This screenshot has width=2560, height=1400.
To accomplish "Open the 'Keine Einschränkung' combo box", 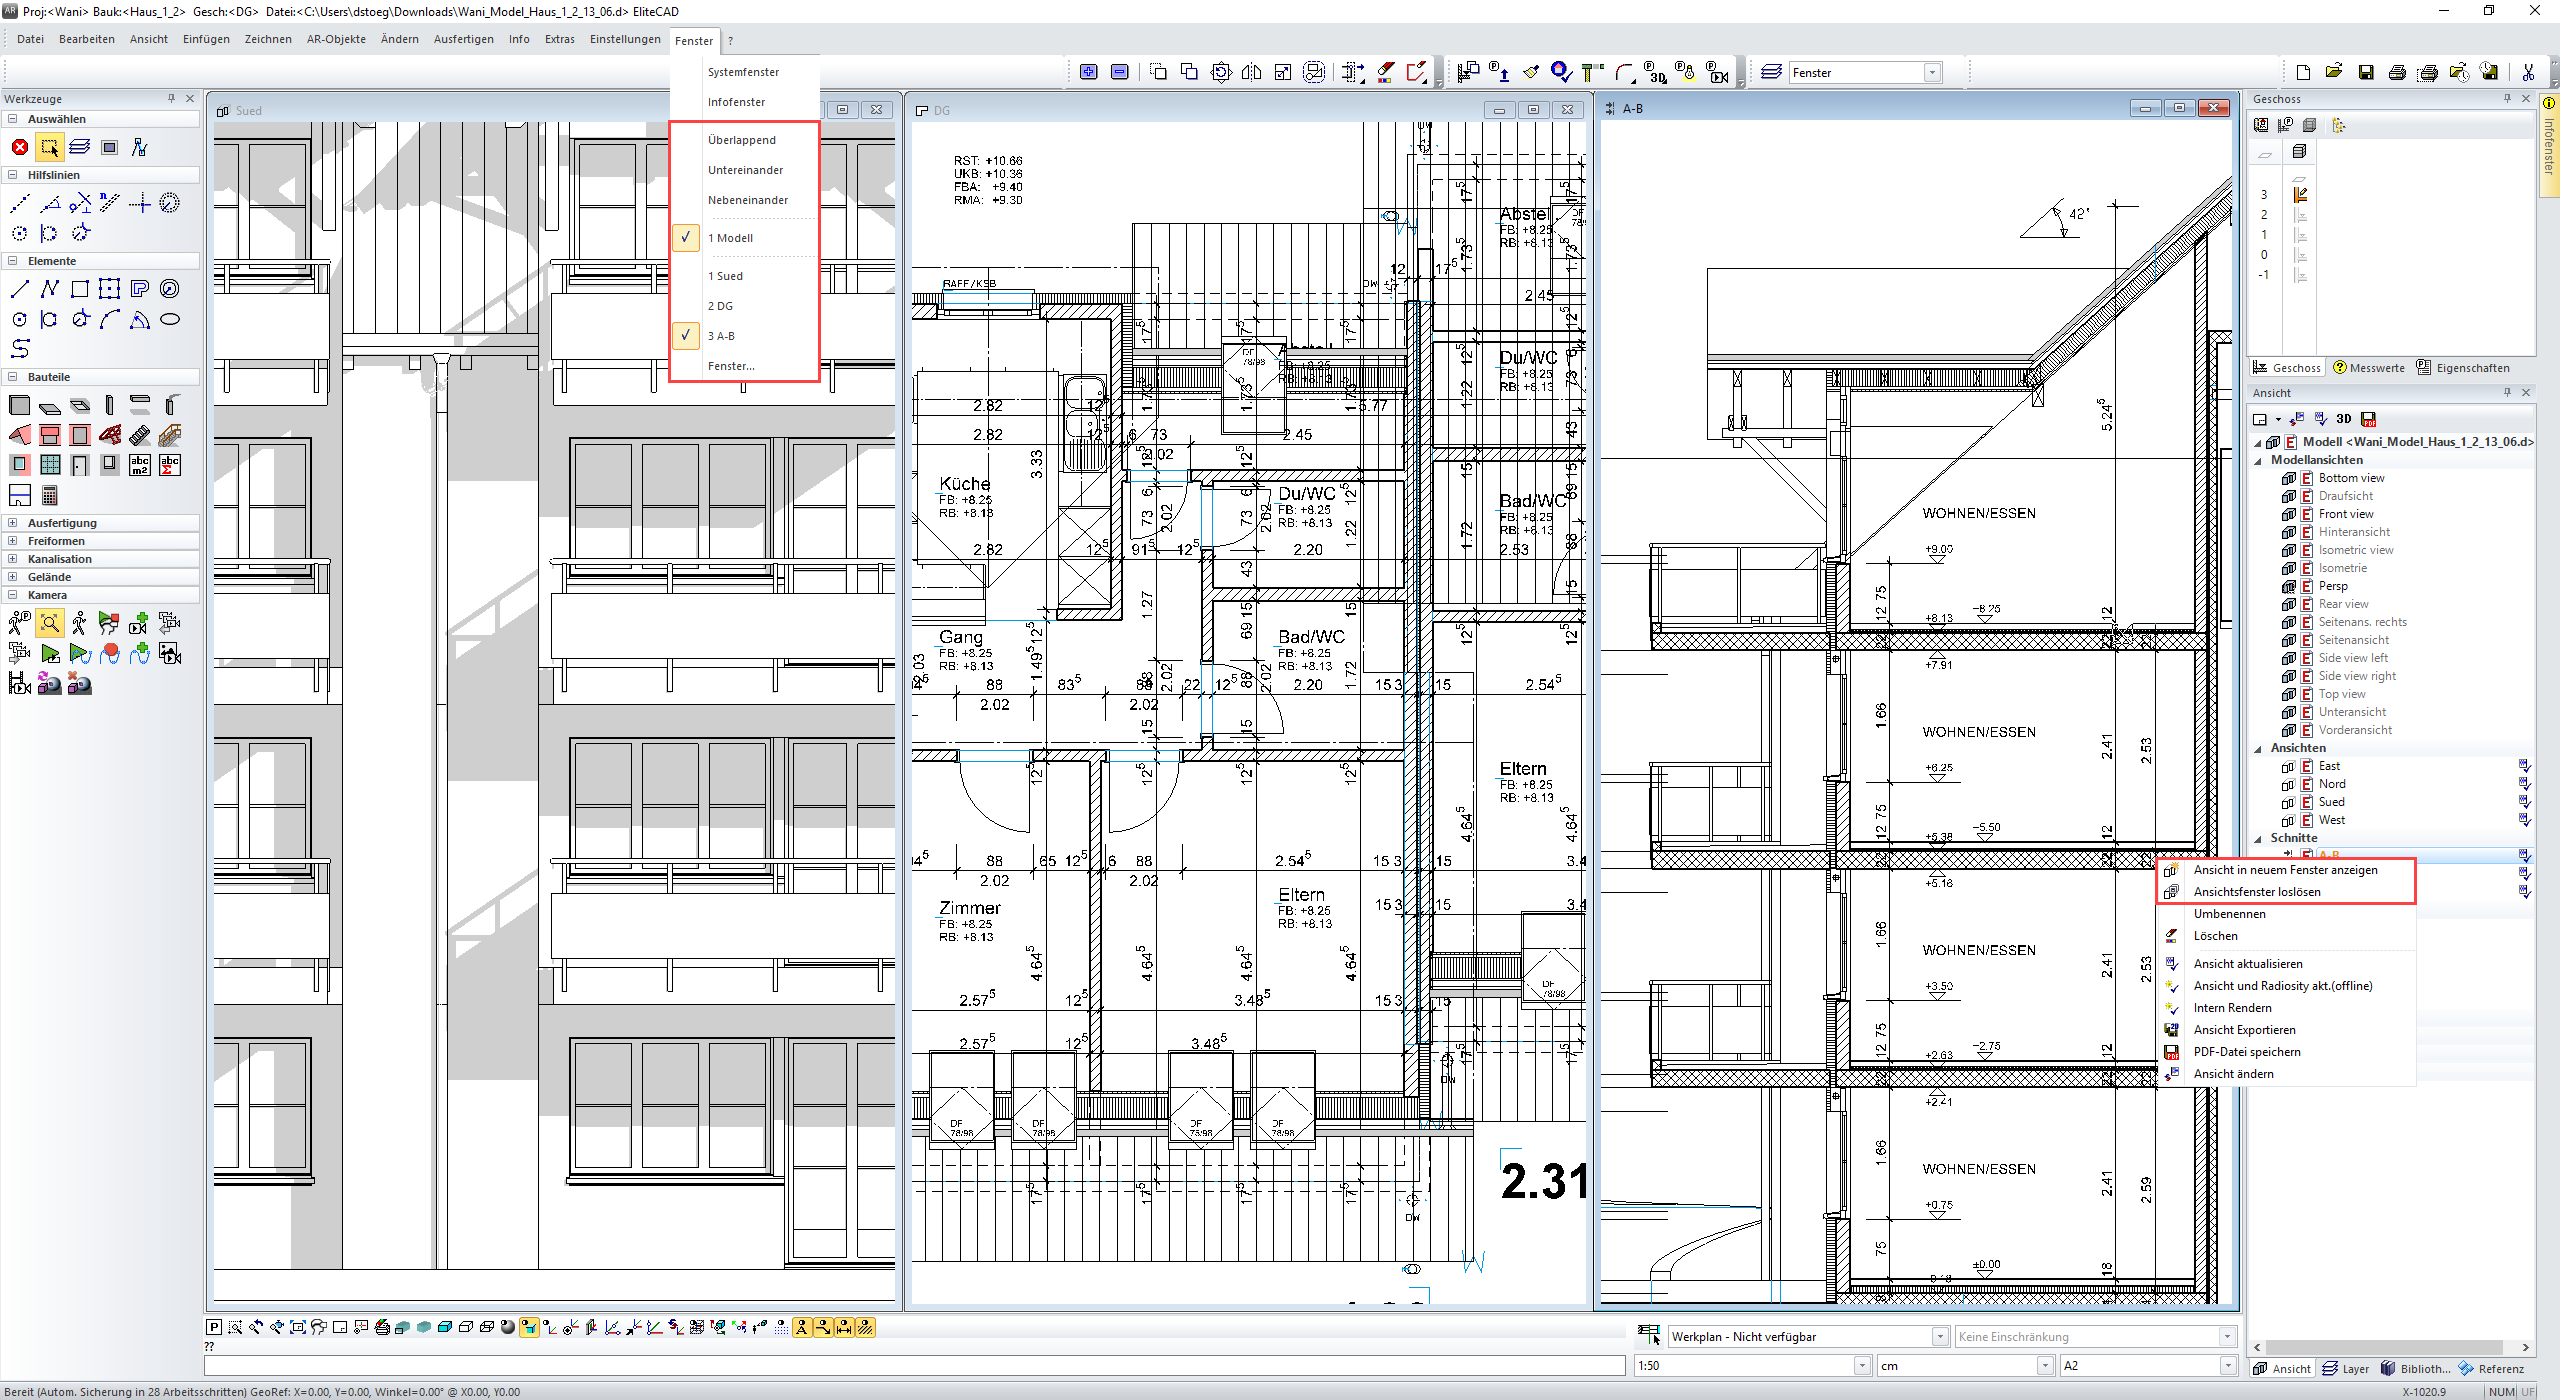I will pos(2094,1337).
